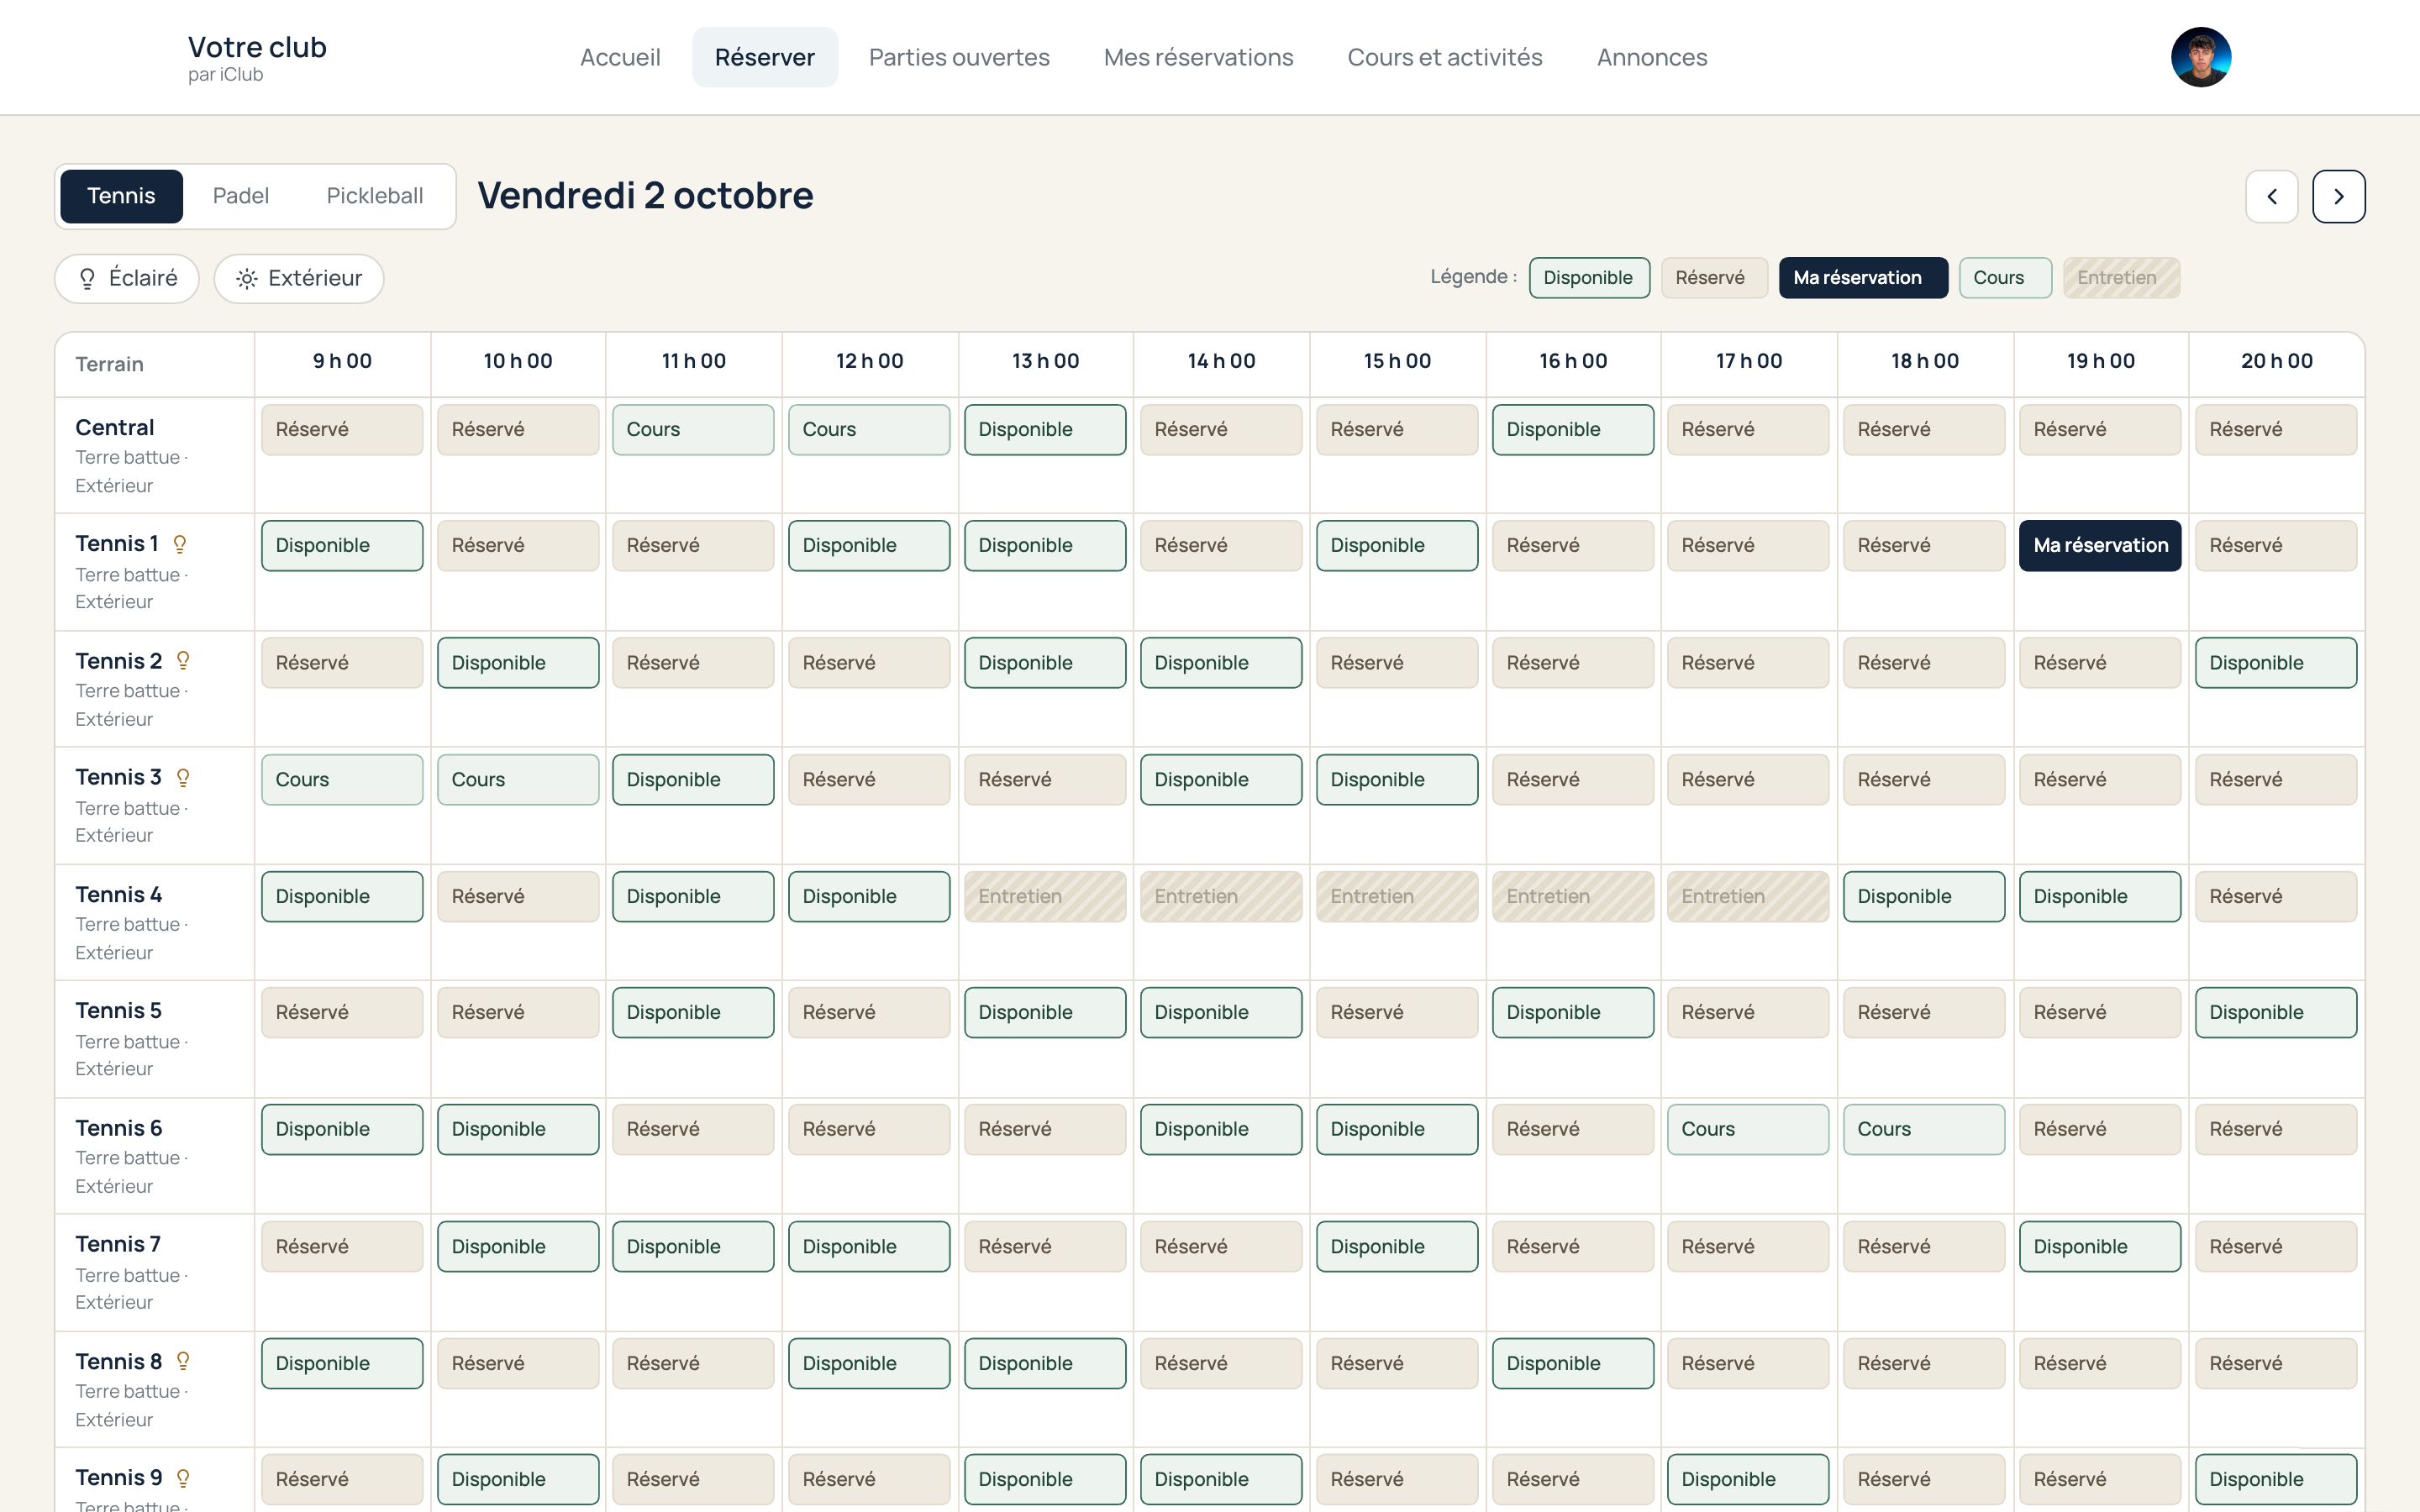The width and height of the screenshot is (2420, 1512).
Task: Go to Parties ouvertes page
Action: (959, 57)
